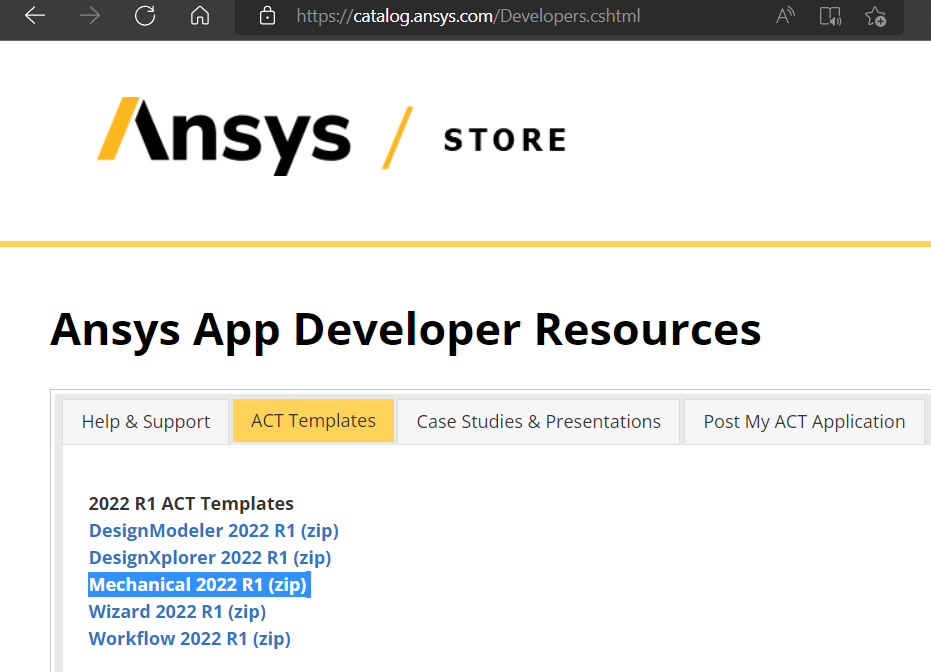Click the browser forward arrow
The image size is (931, 672).
(90, 15)
